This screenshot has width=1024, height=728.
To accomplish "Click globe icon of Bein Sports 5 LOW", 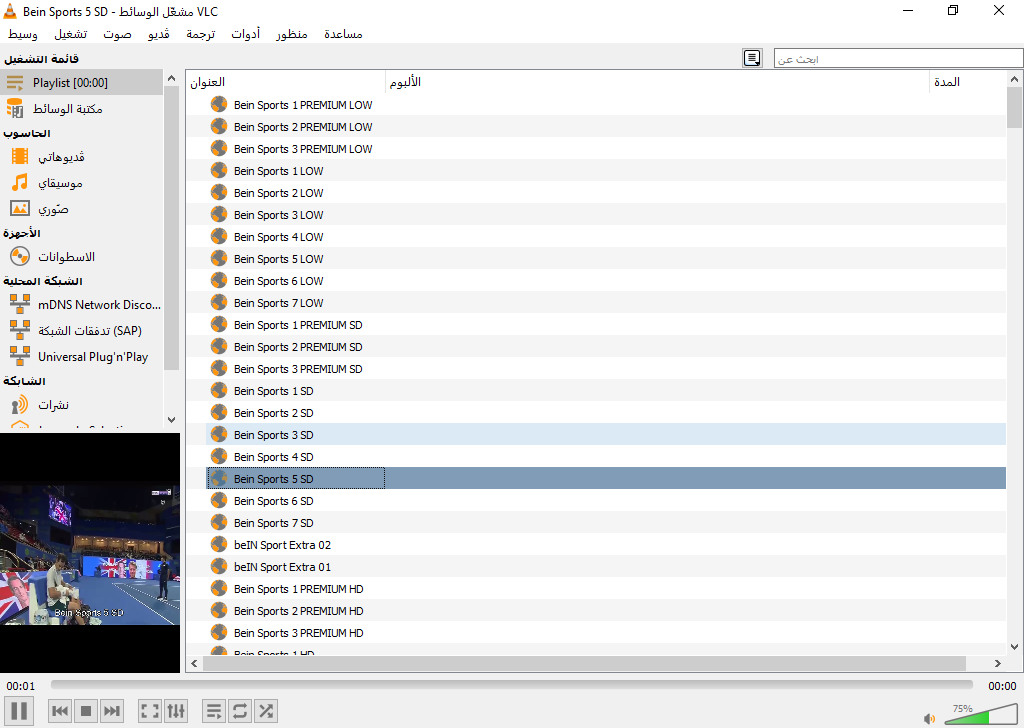I will [219, 258].
